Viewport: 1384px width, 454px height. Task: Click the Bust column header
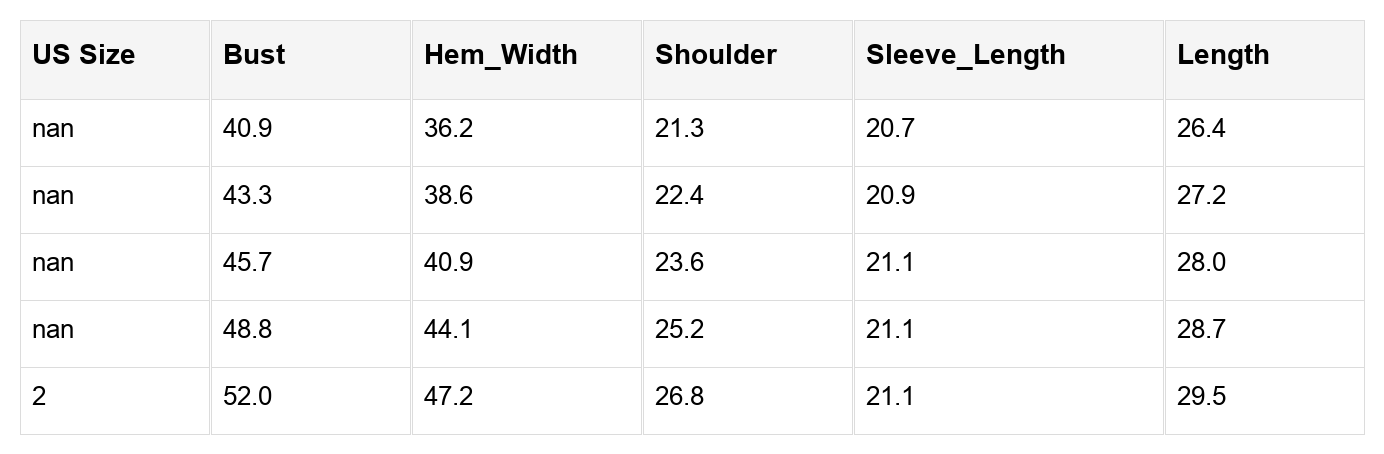tap(254, 55)
